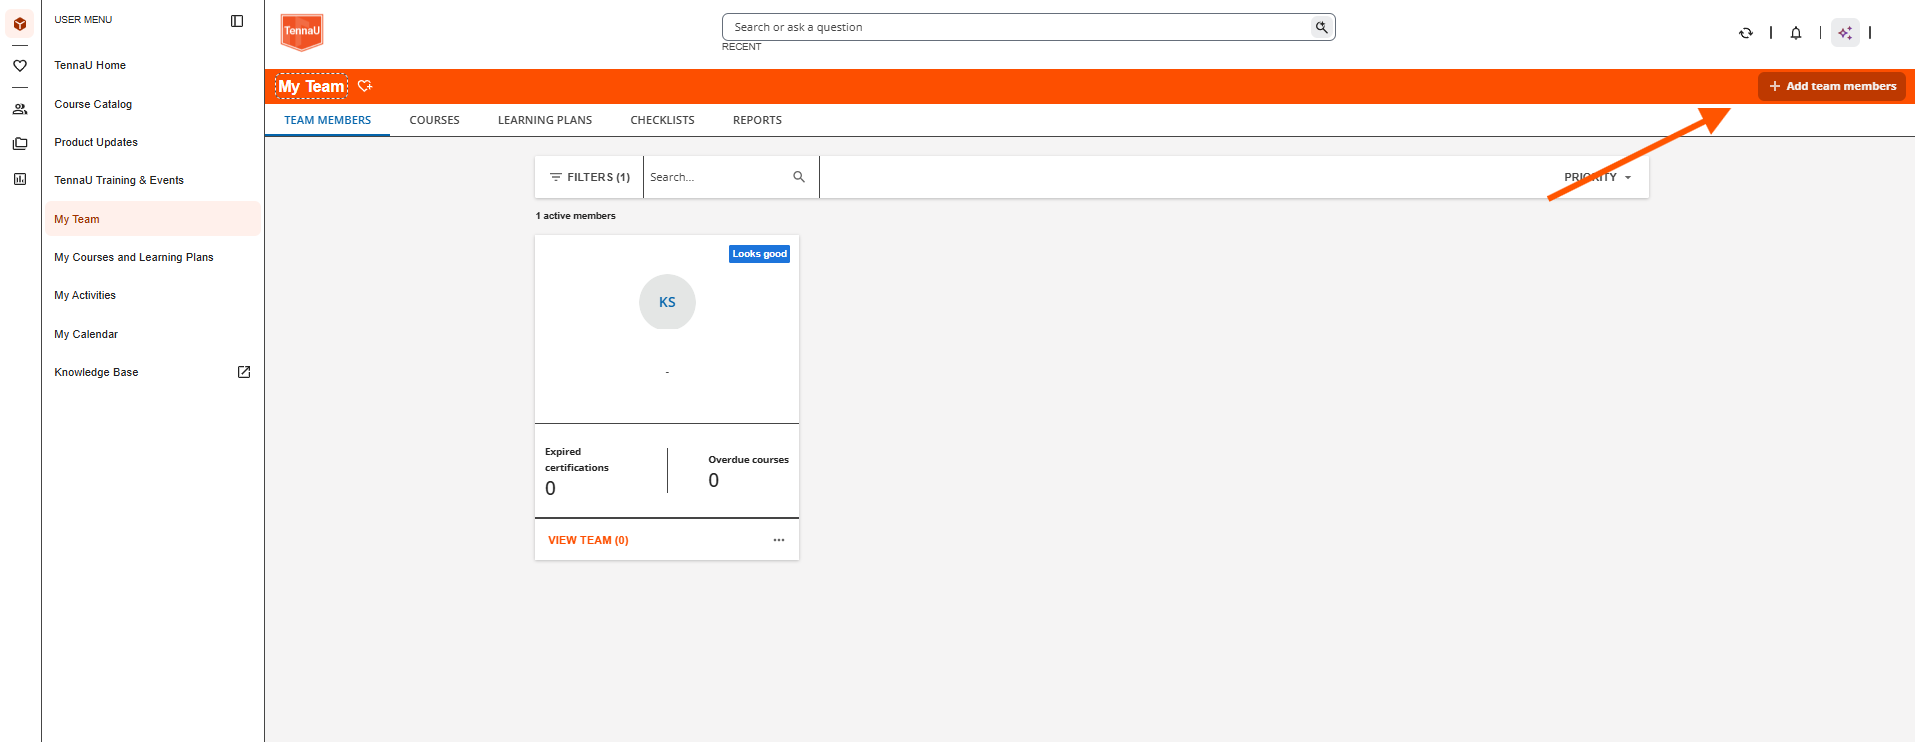Open the people icon in left rail
Image resolution: width=1915 pixels, height=742 pixels.
[20, 109]
